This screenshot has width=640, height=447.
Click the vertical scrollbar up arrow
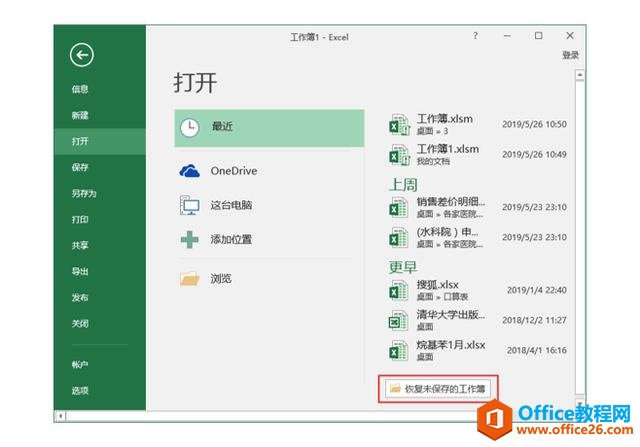pyautogui.click(x=580, y=75)
